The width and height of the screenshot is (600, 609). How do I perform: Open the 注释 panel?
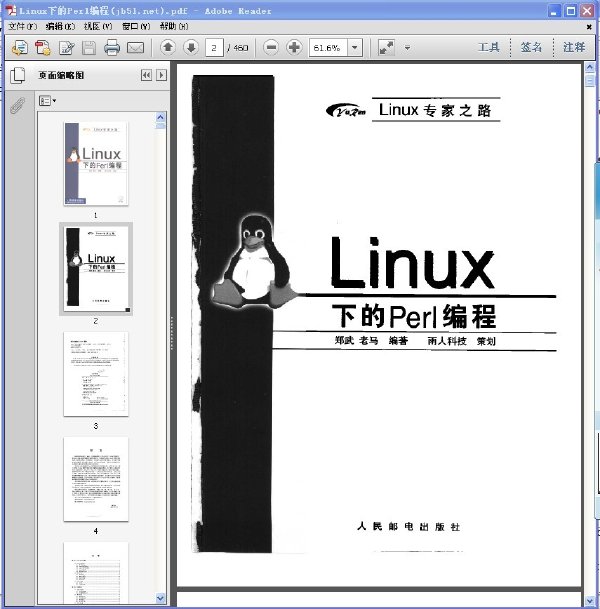574,47
